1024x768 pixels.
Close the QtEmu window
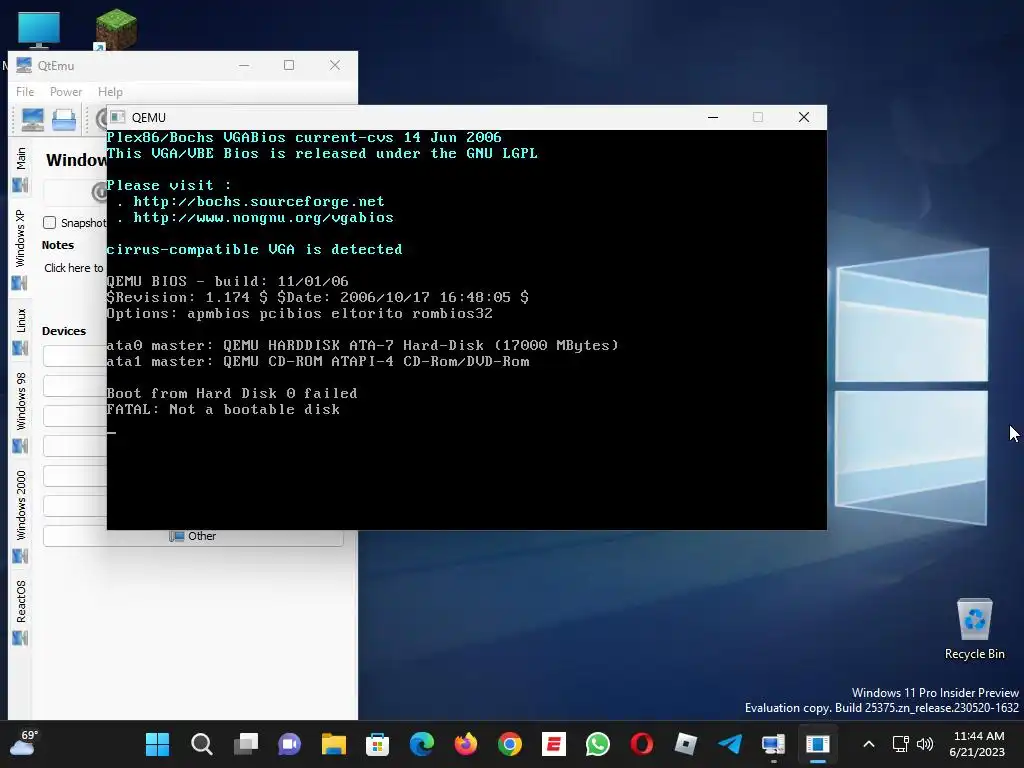point(334,65)
